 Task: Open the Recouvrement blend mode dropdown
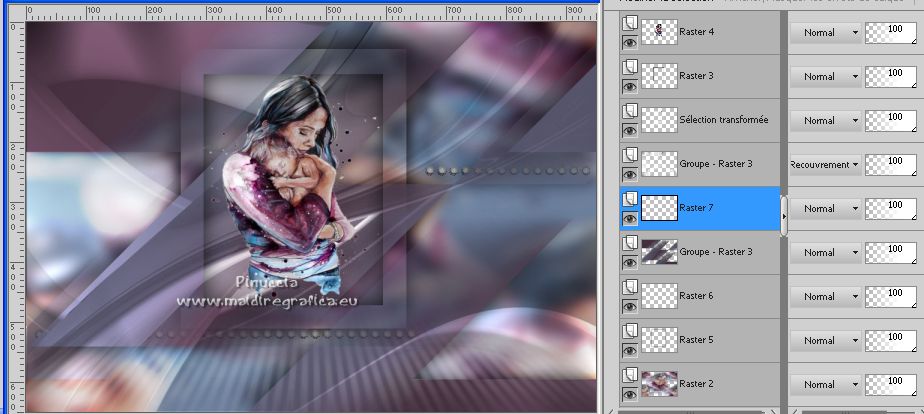[825, 164]
